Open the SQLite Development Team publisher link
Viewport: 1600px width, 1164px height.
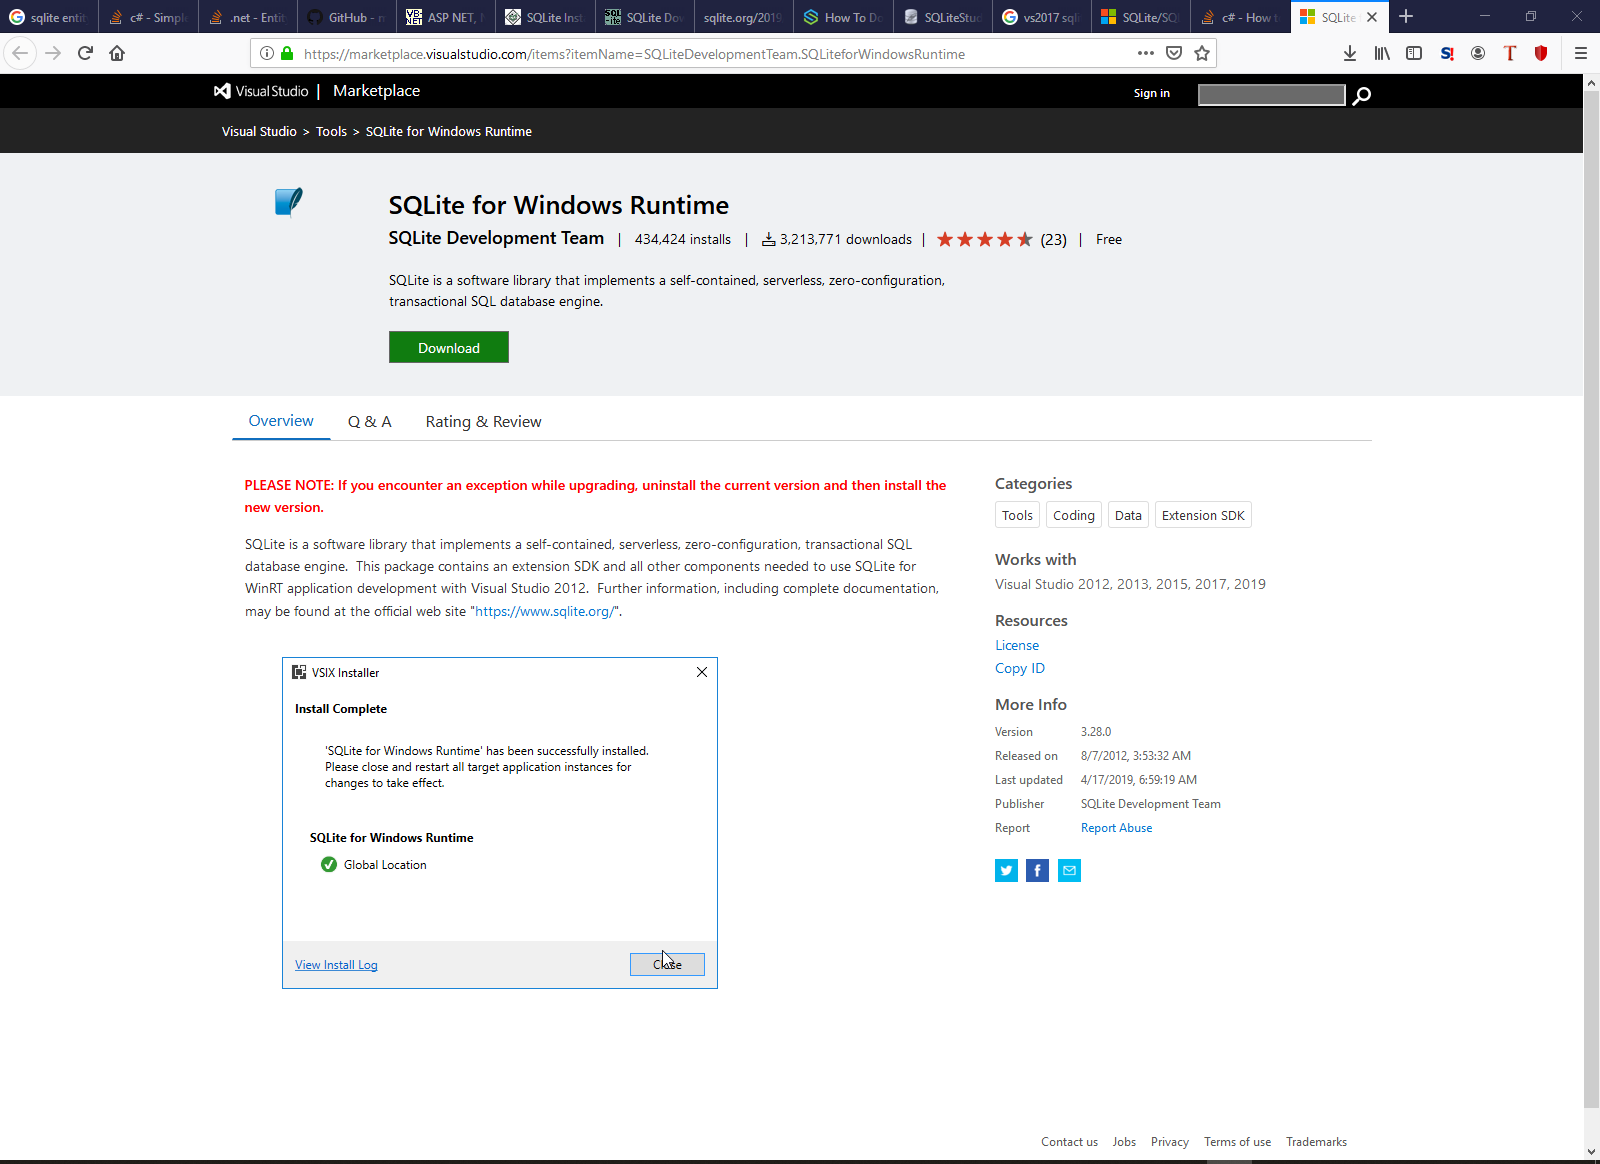496,238
